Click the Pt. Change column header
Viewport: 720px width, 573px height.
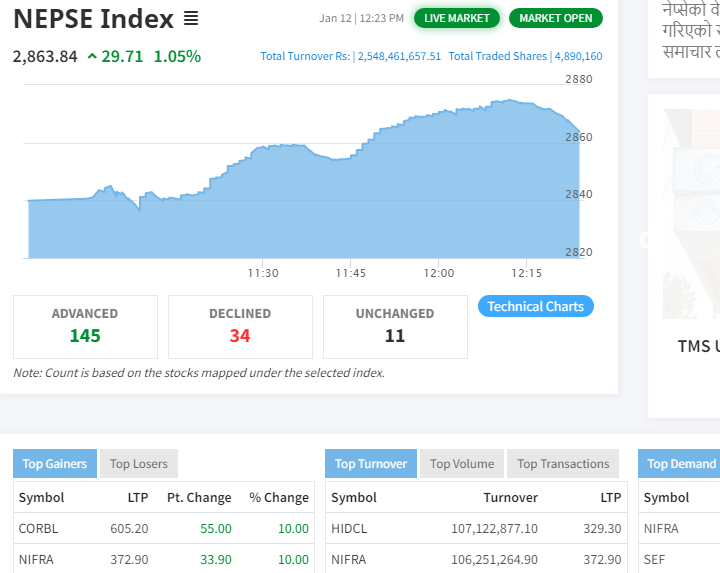199,498
